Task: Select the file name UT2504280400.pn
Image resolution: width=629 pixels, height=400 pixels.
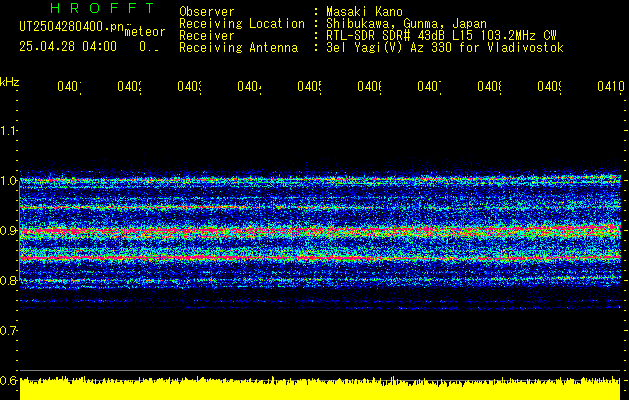Action: pos(72,26)
